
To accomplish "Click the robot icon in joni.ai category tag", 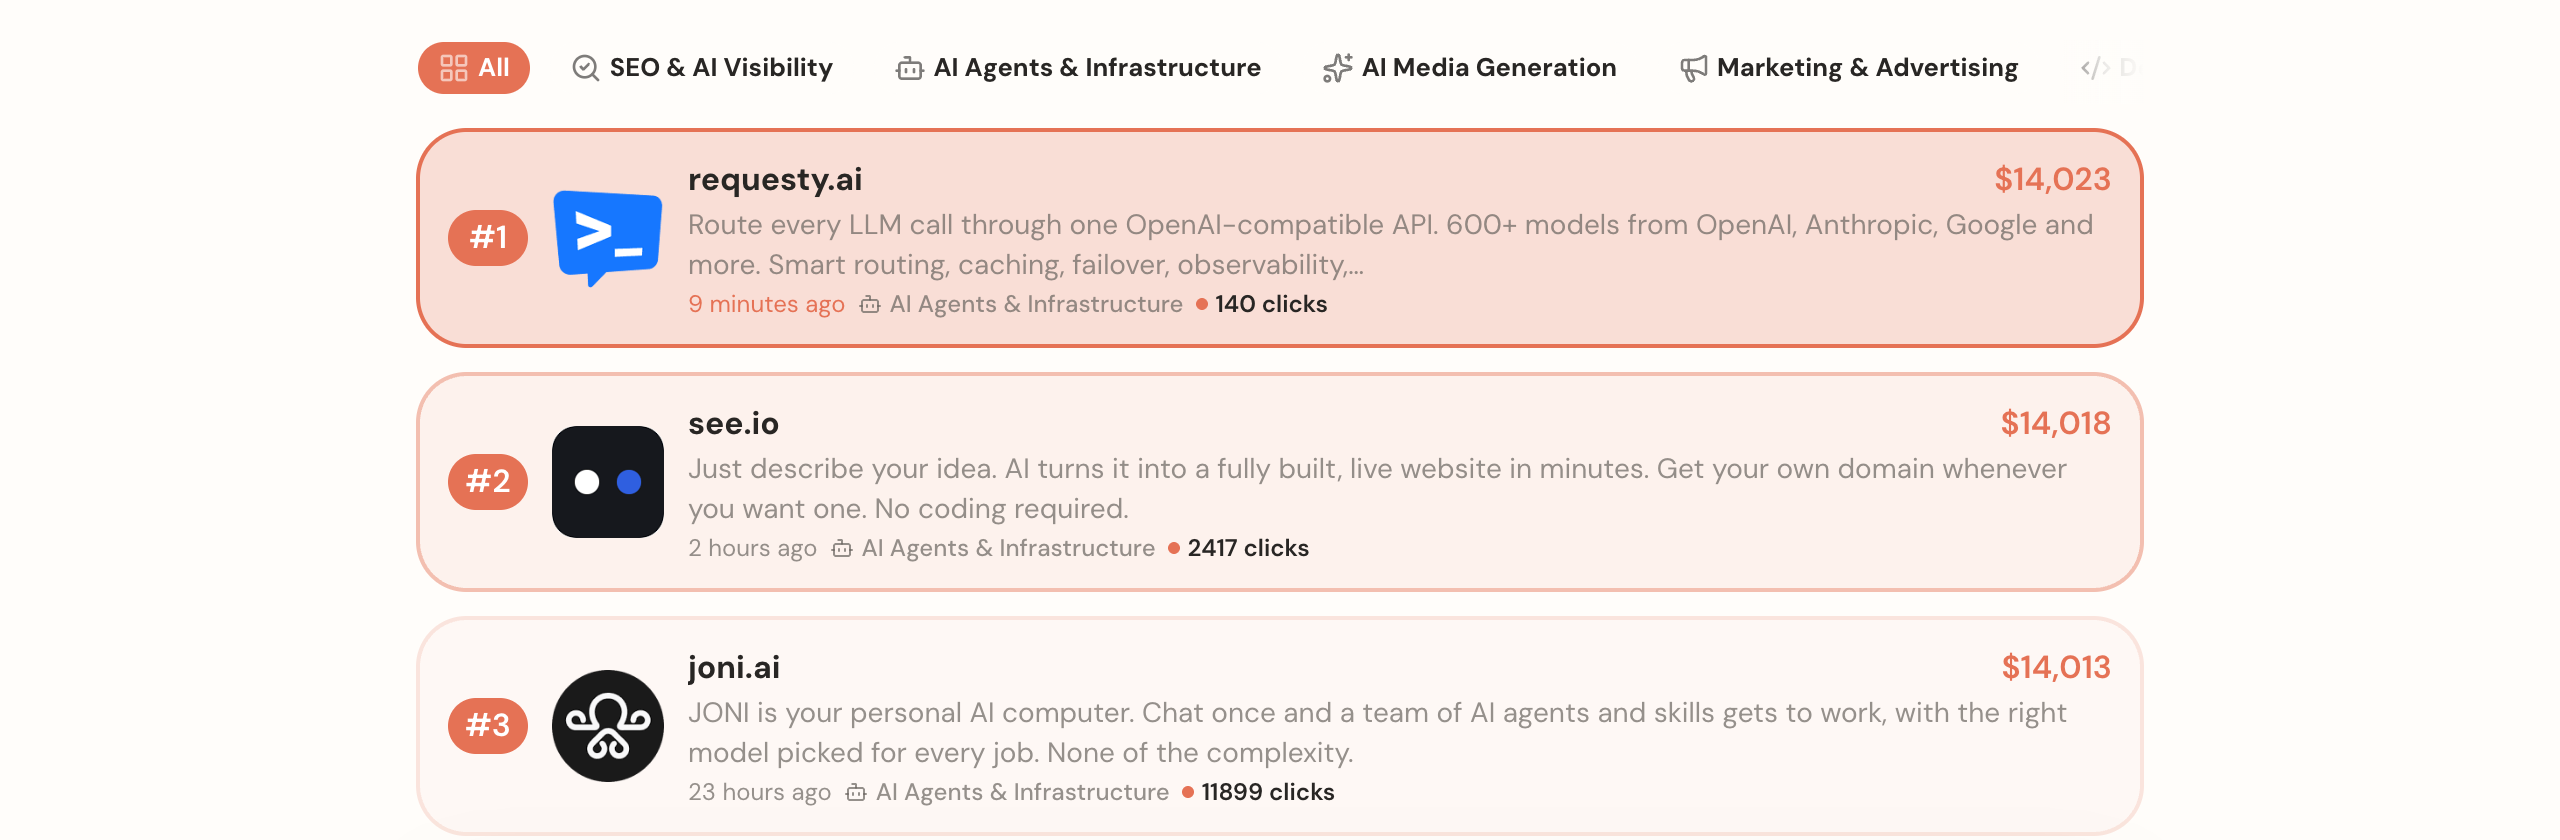I will tap(856, 793).
